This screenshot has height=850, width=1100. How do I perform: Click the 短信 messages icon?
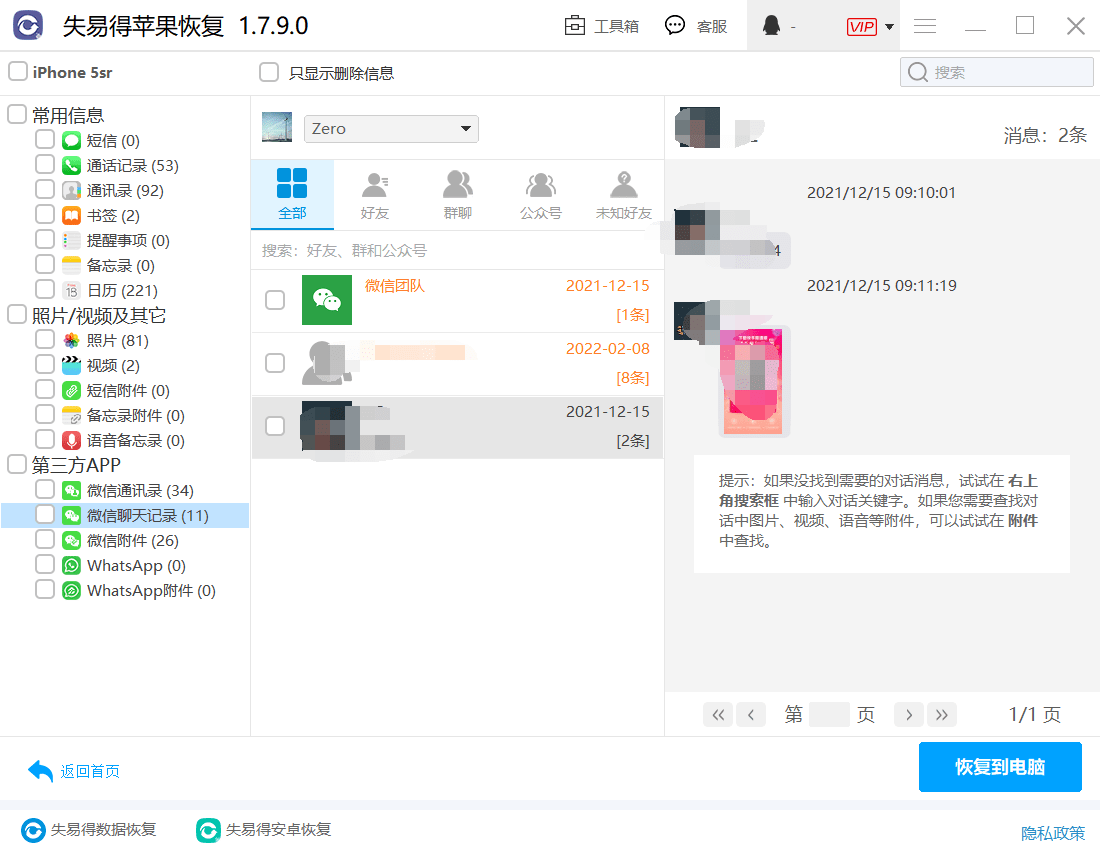pyautogui.click(x=72, y=141)
